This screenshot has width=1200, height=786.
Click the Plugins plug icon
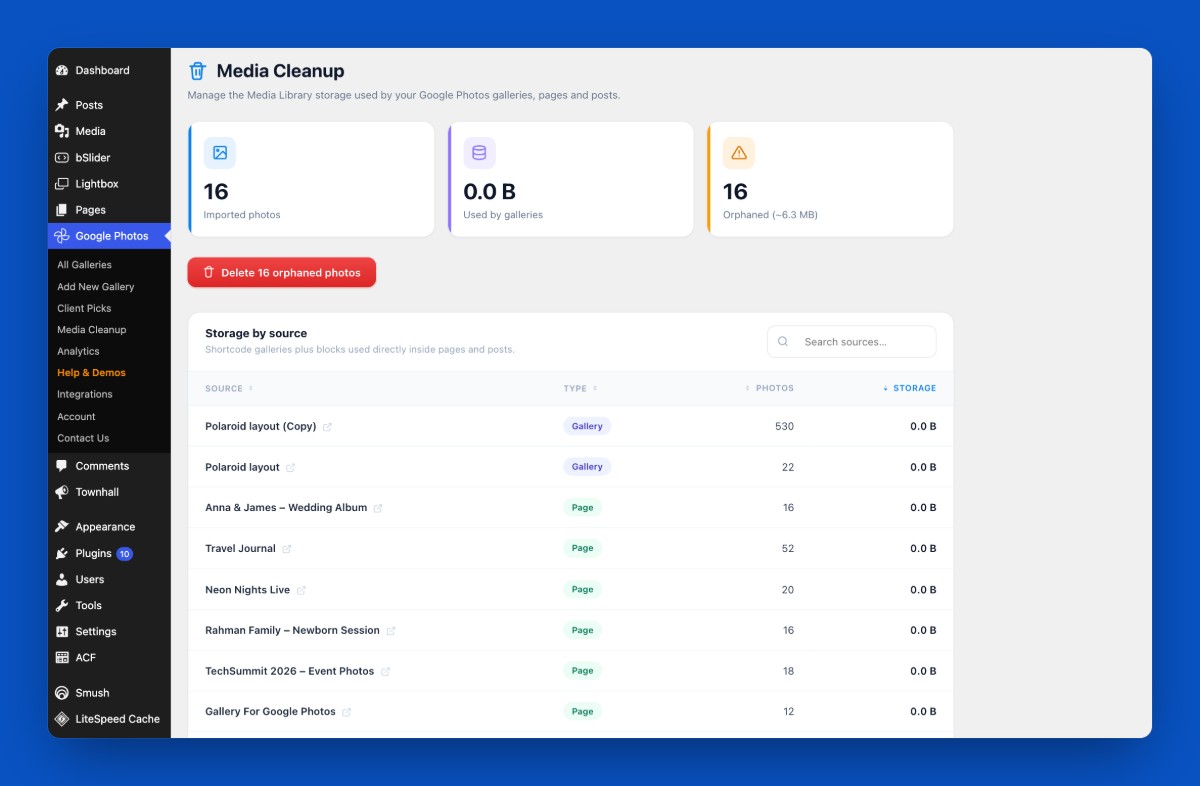[x=62, y=553]
